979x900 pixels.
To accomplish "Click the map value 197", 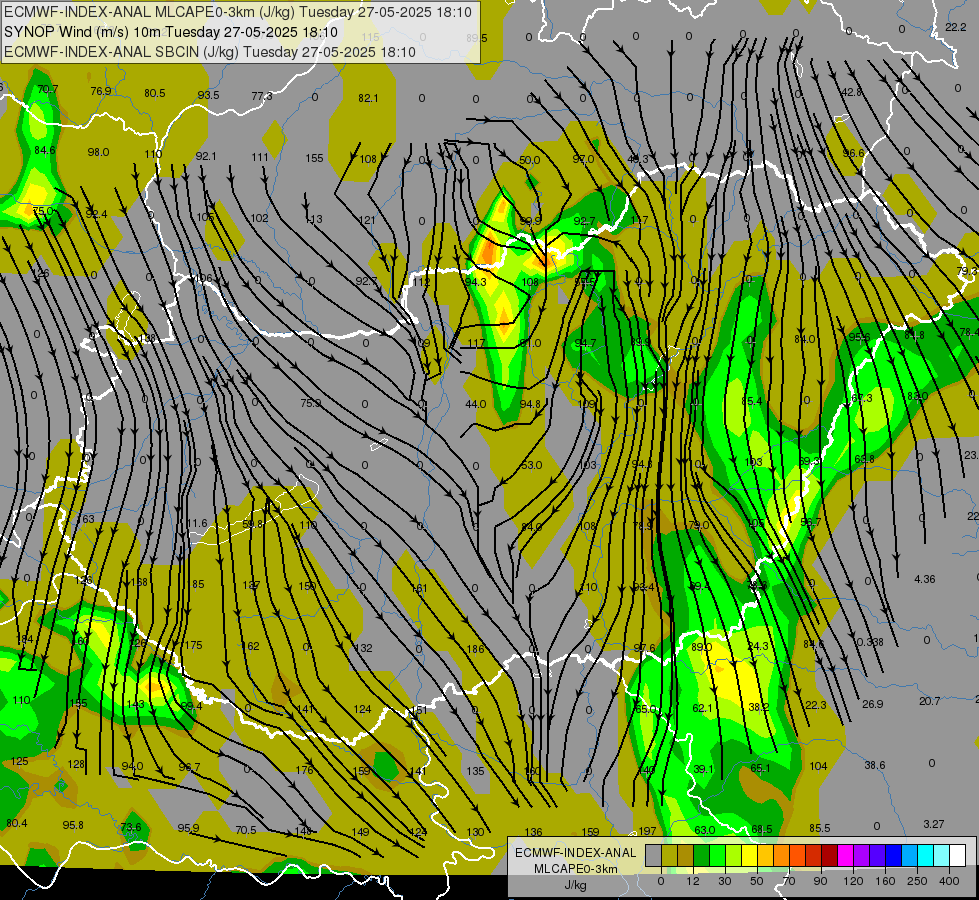I will (647, 831).
